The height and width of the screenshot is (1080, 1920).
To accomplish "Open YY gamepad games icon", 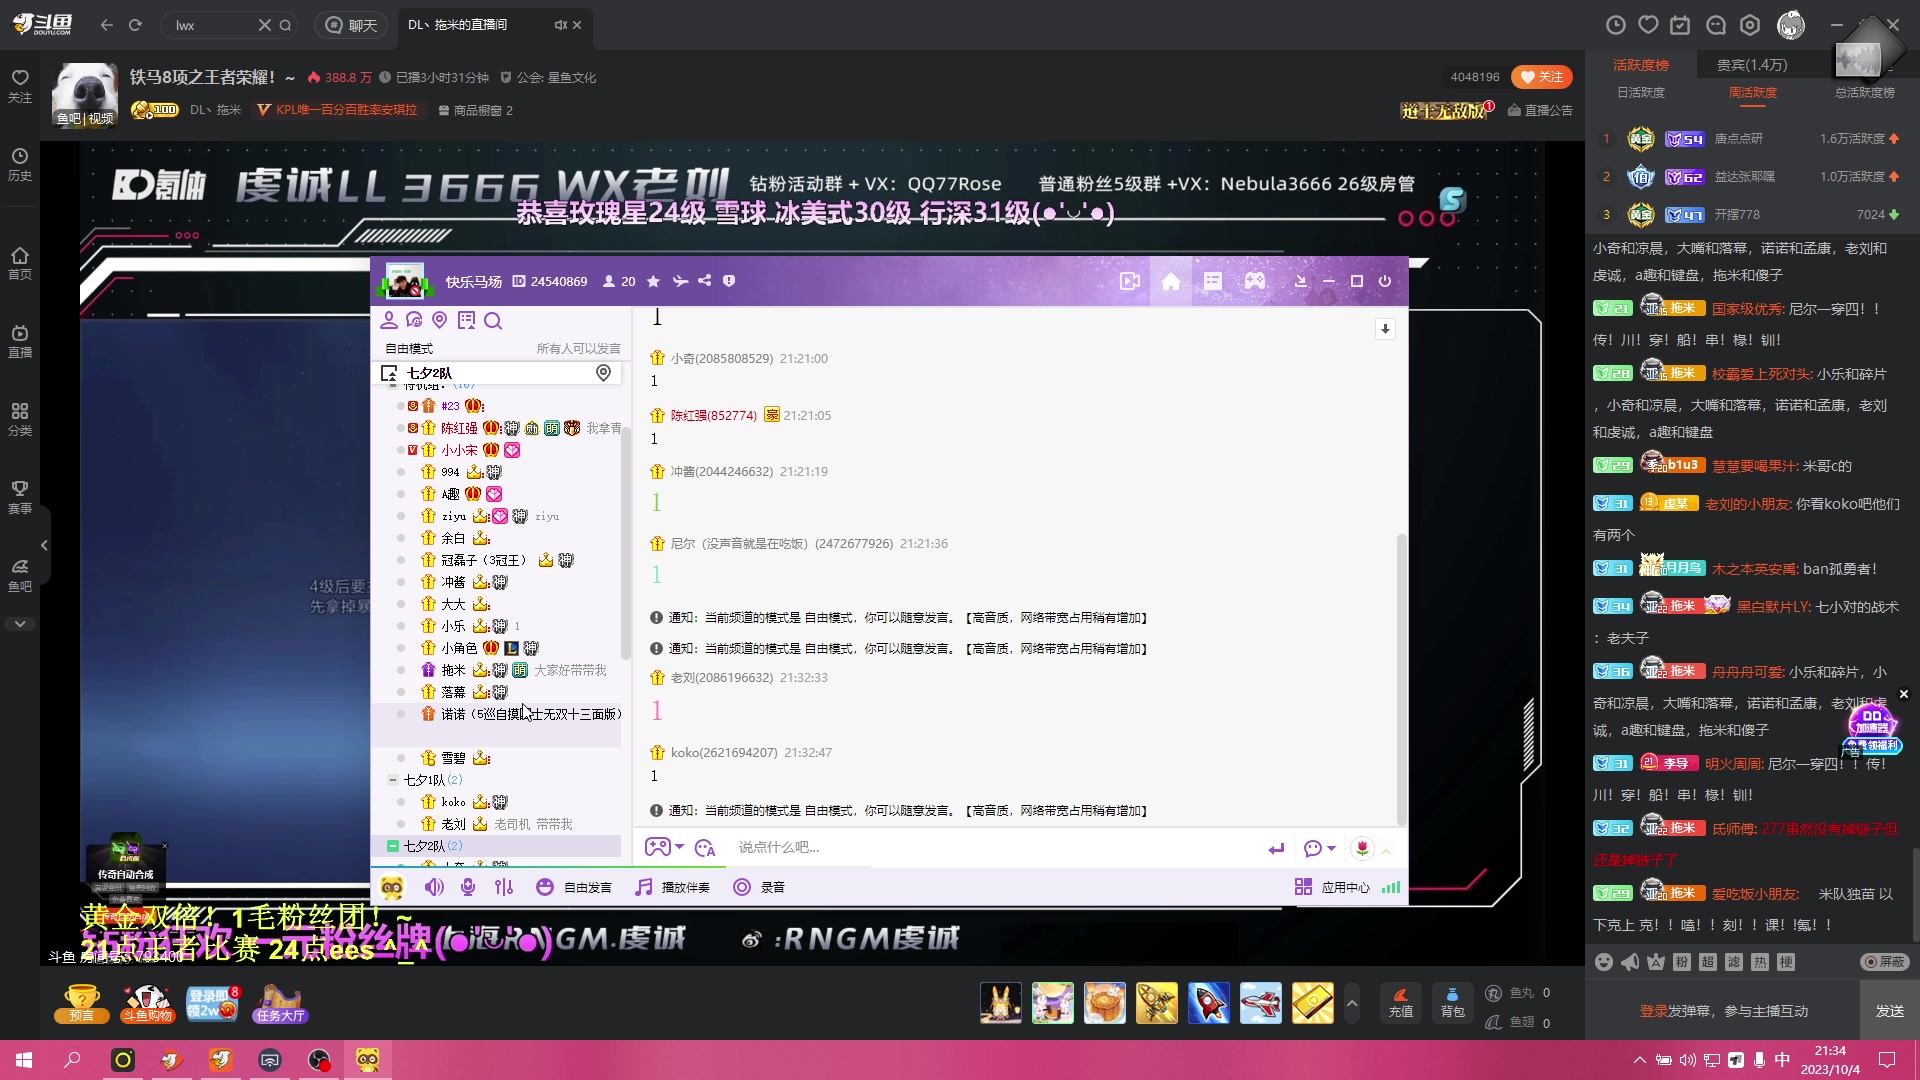I will click(x=1255, y=282).
